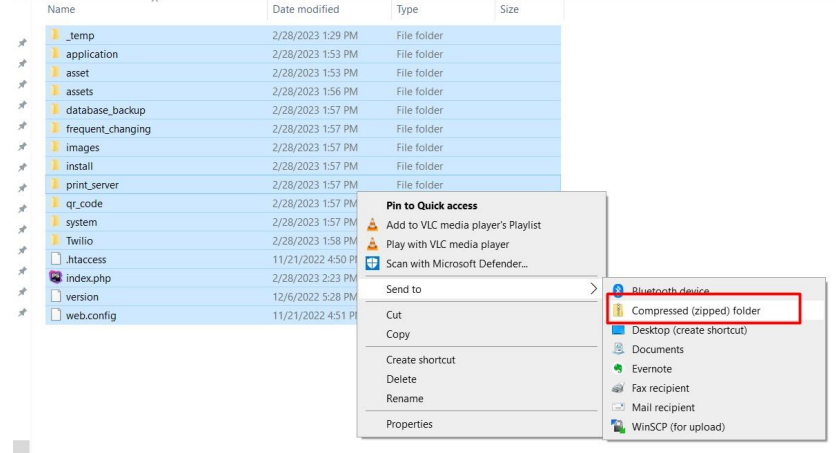Click the Evernote elephant icon

tap(618, 369)
